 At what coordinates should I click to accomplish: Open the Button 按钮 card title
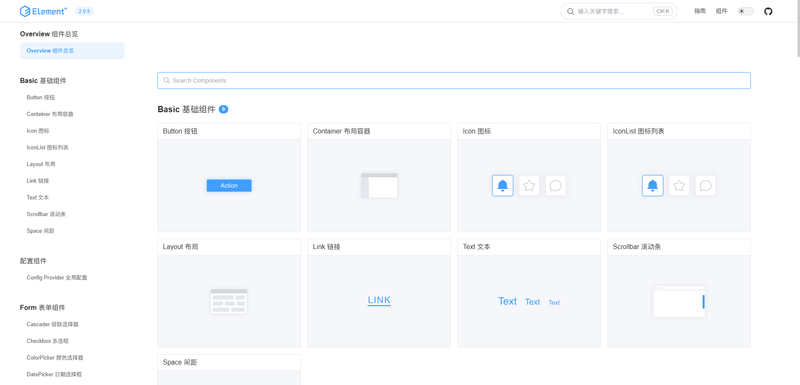tap(180, 132)
